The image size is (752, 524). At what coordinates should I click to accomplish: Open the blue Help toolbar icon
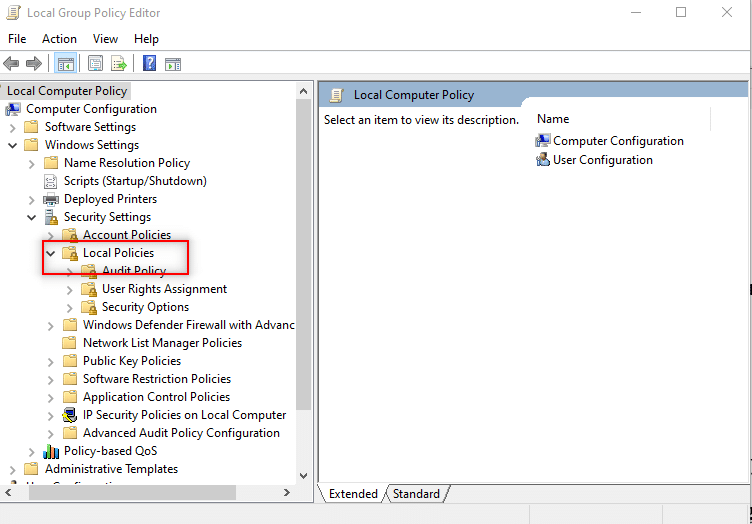pyautogui.click(x=150, y=63)
